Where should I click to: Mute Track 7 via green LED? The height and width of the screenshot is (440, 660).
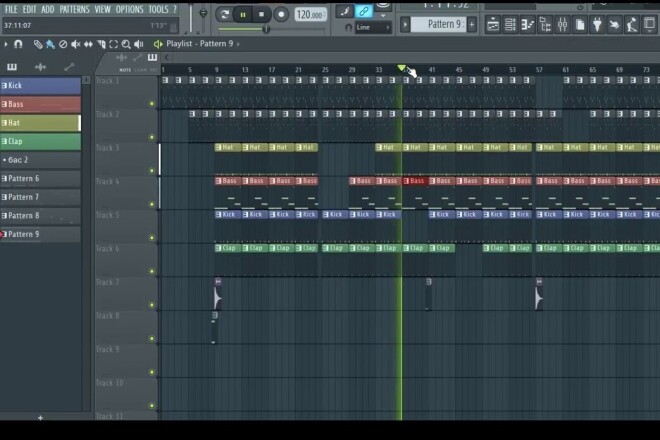pyautogui.click(x=152, y=305)
